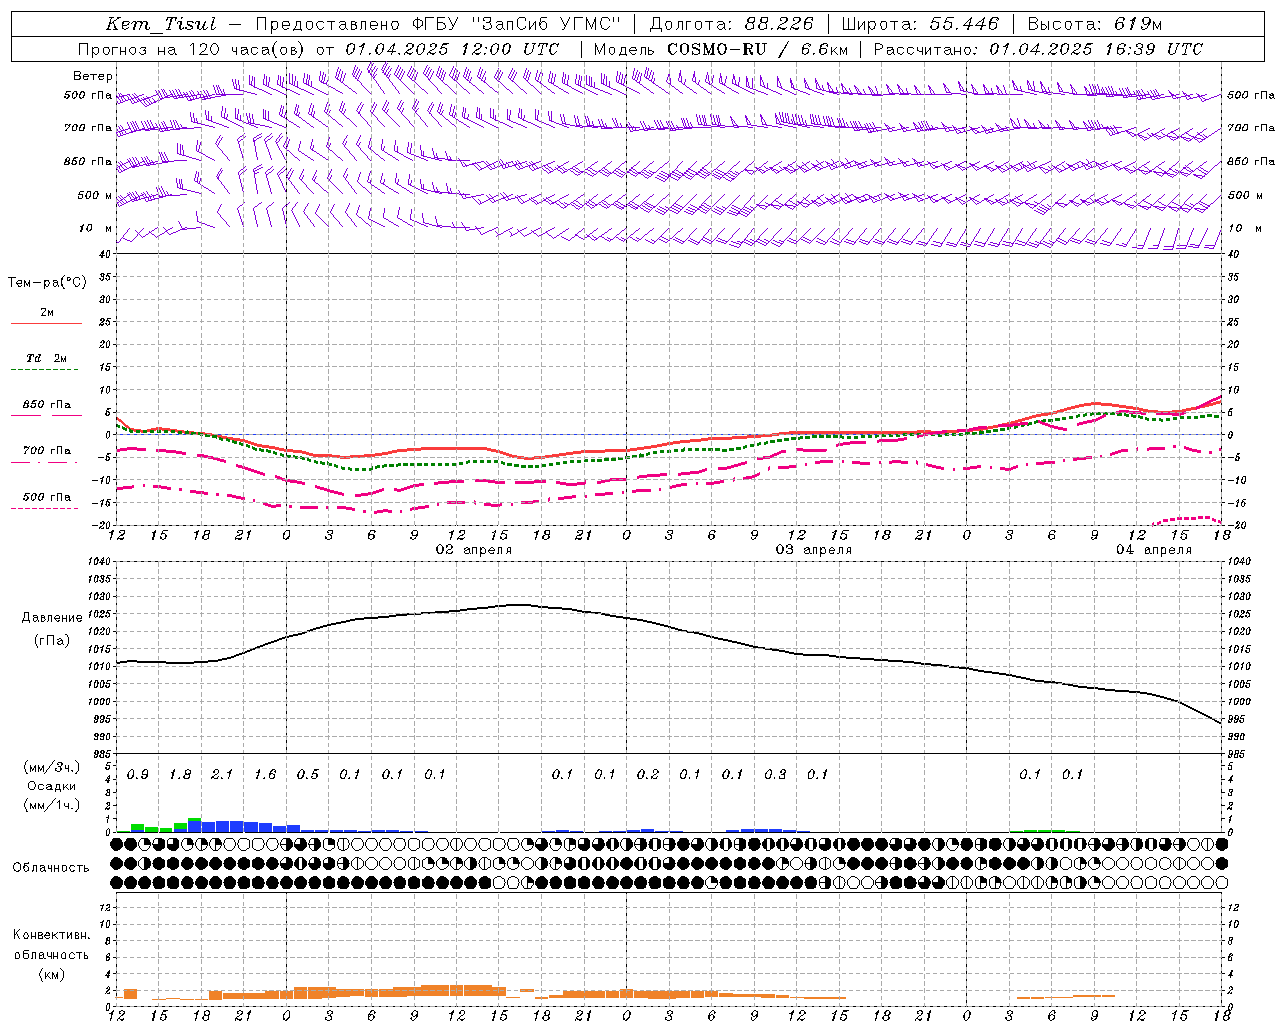Click the 'Облачность' cloud cover label

coord(52,867)
